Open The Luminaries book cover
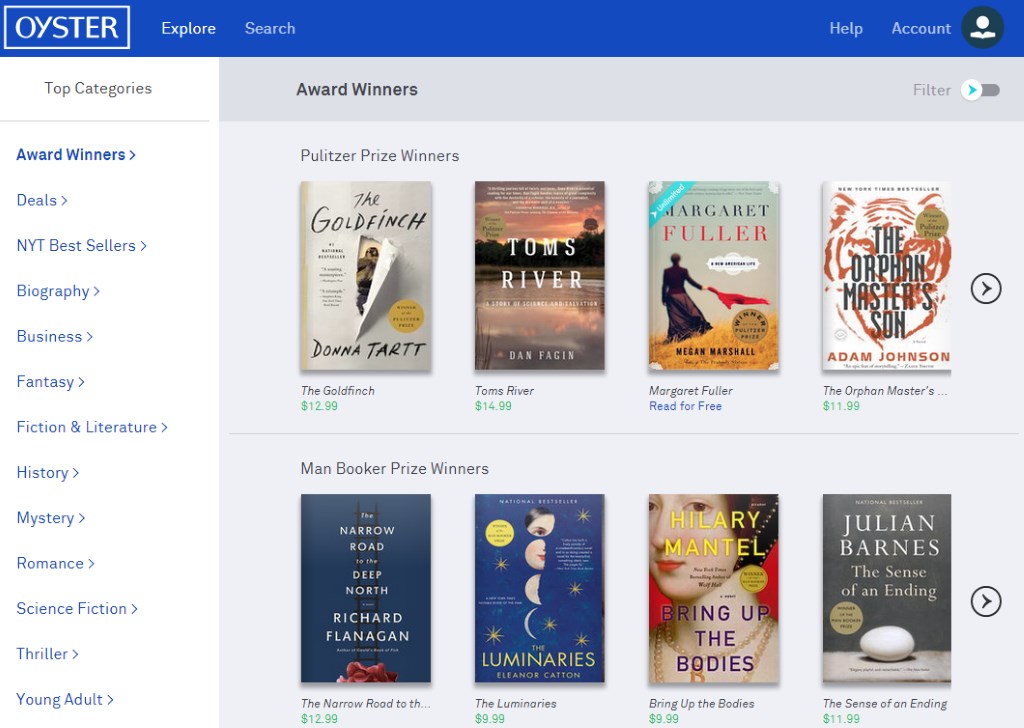The height and width of the screenshot is (728, 1024). (x=539, y=588)
